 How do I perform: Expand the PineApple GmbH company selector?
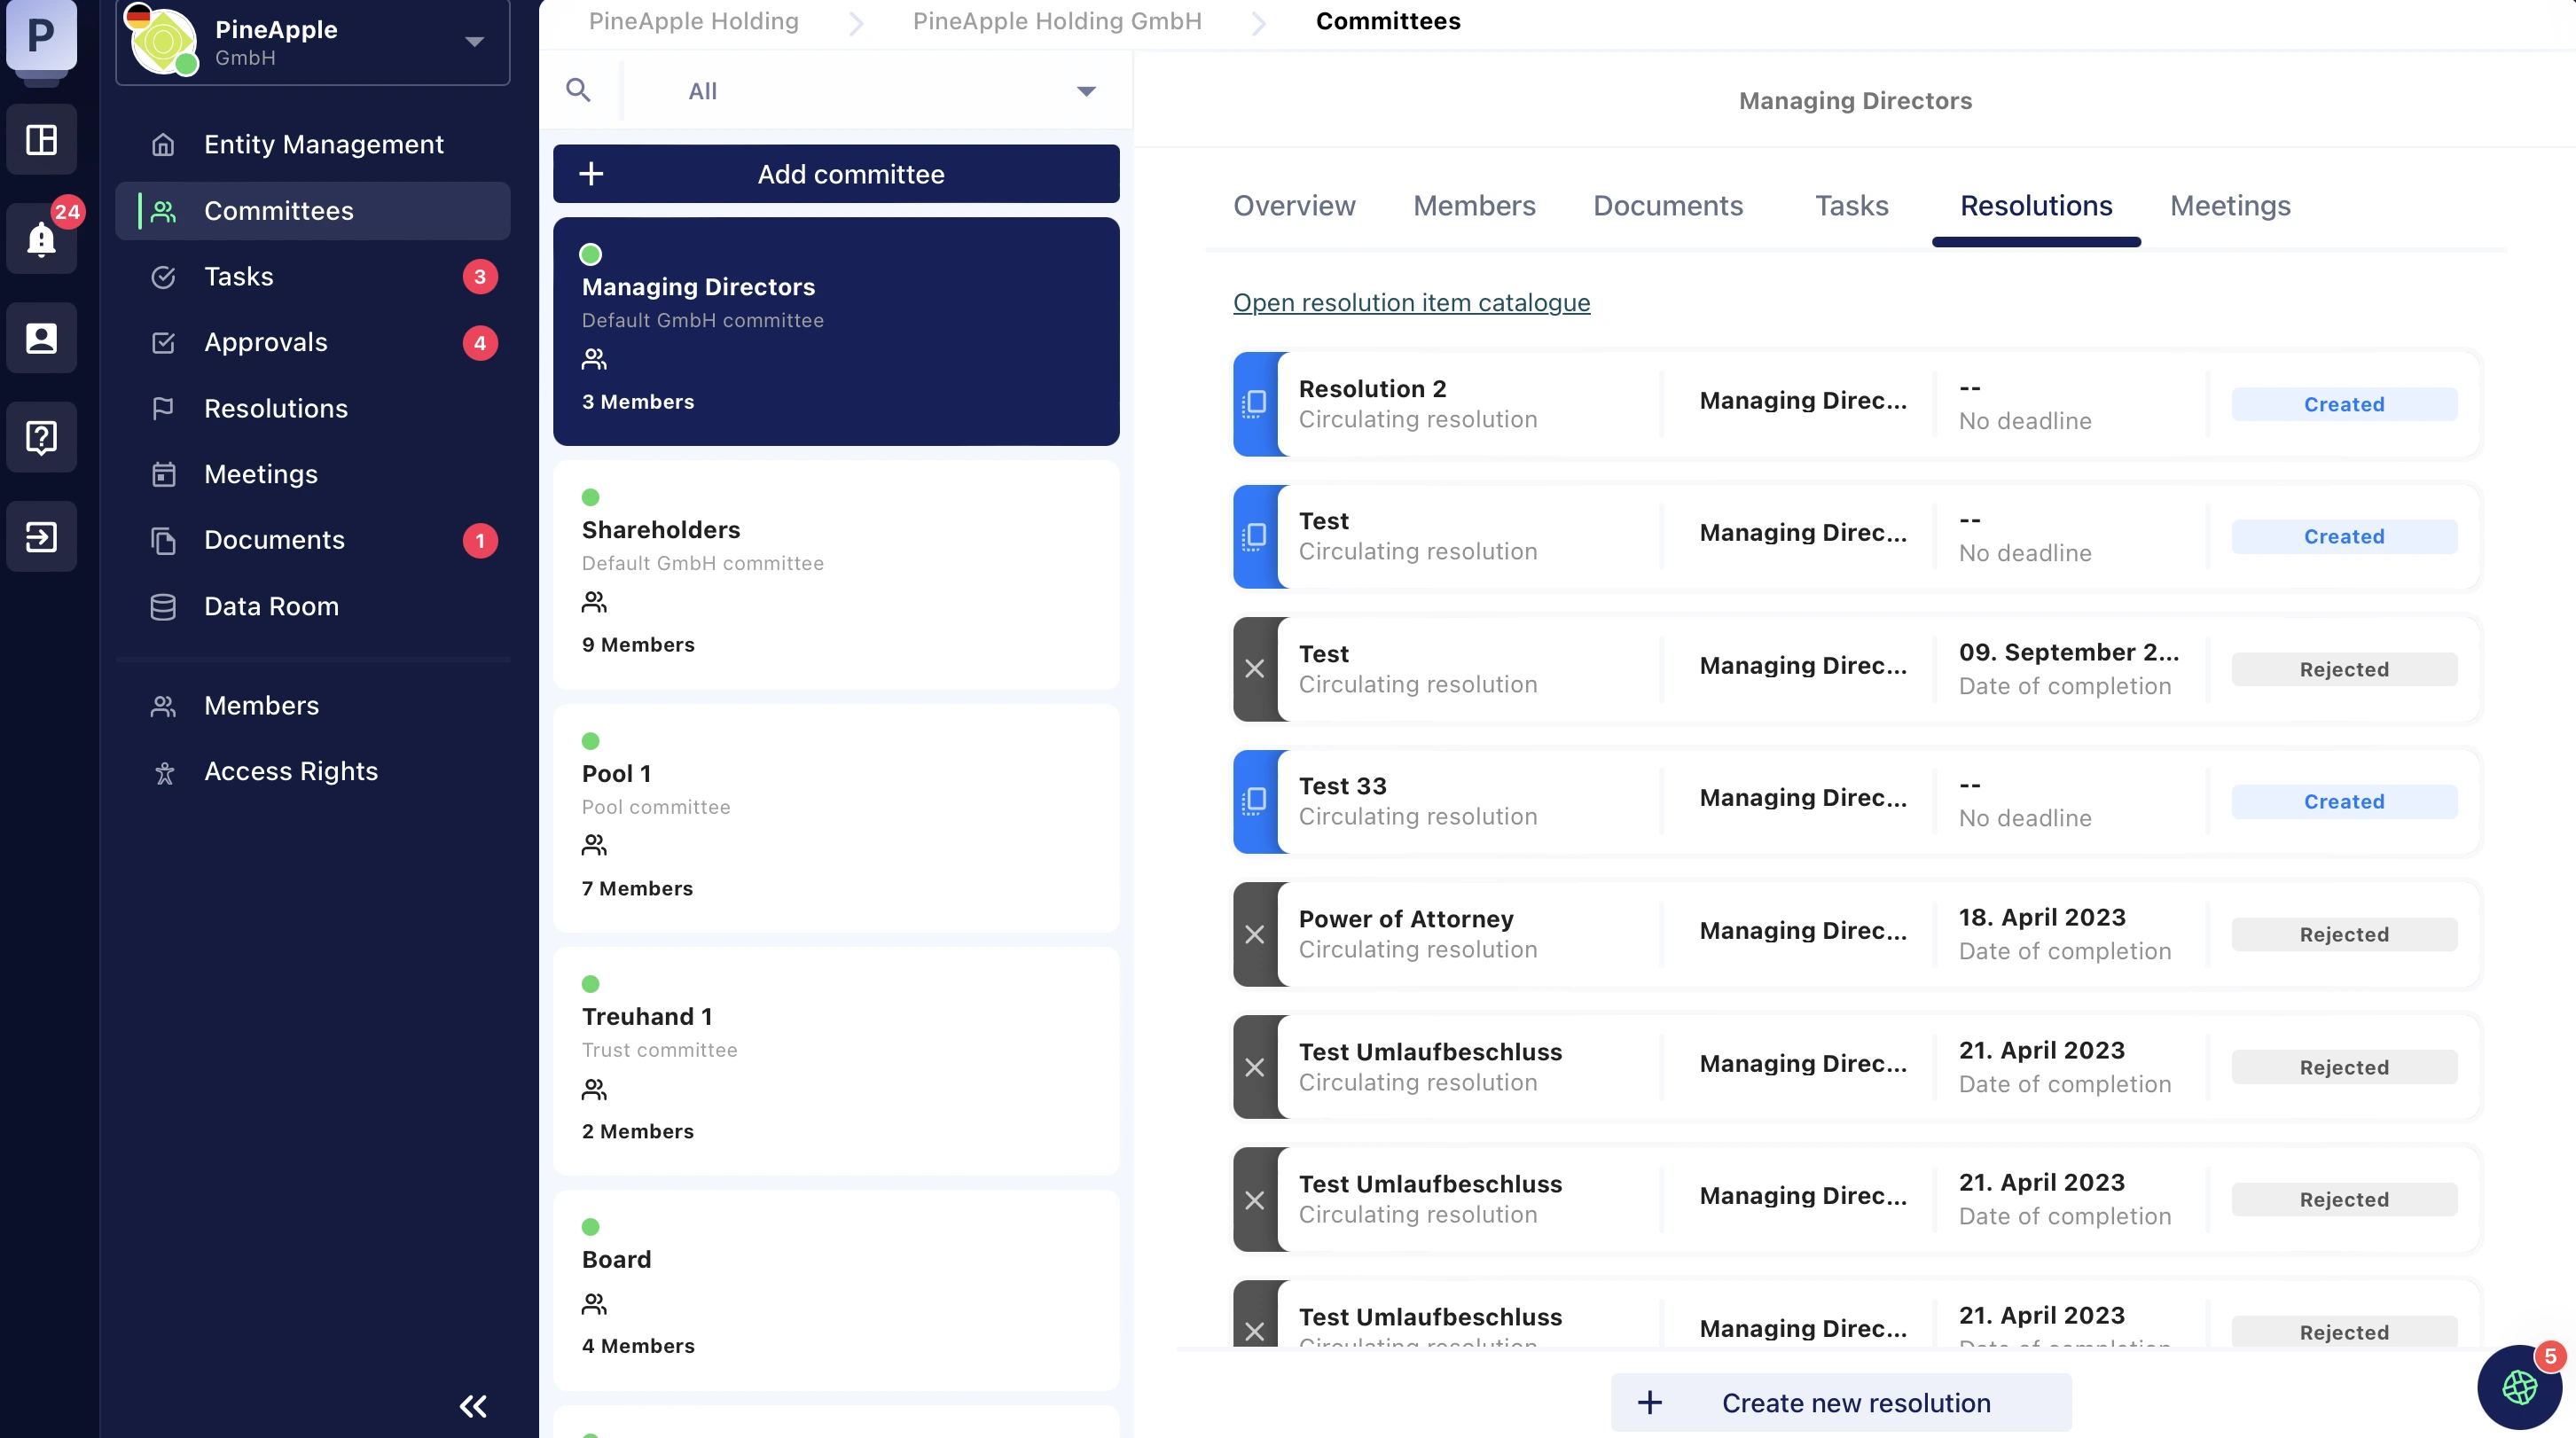[x=474, y=42]
